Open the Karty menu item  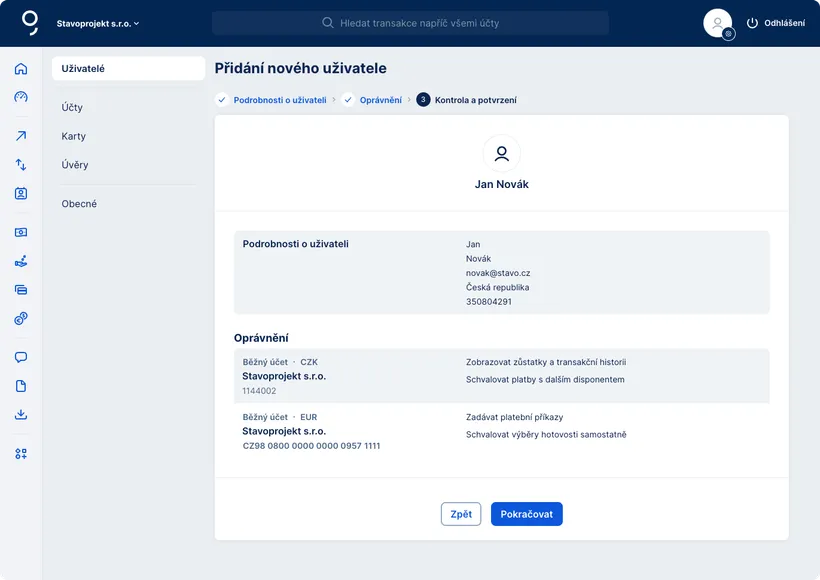(73, 136)
